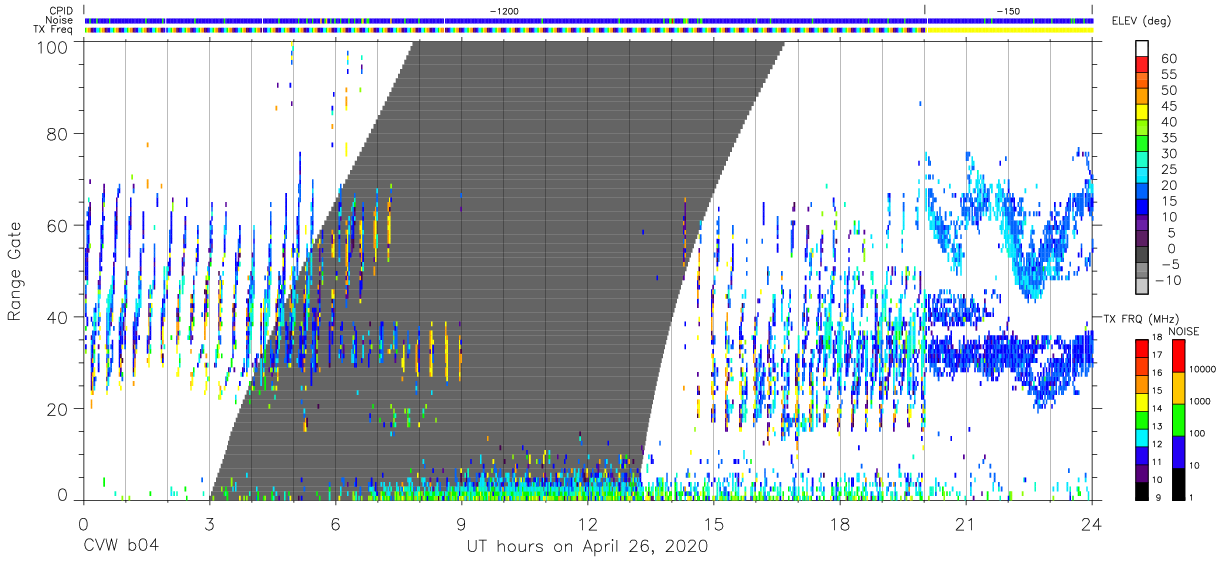Click the TX Freq row label
Image resolution: width=1228 pixels, height=567 pixels.
coord(54,29)
